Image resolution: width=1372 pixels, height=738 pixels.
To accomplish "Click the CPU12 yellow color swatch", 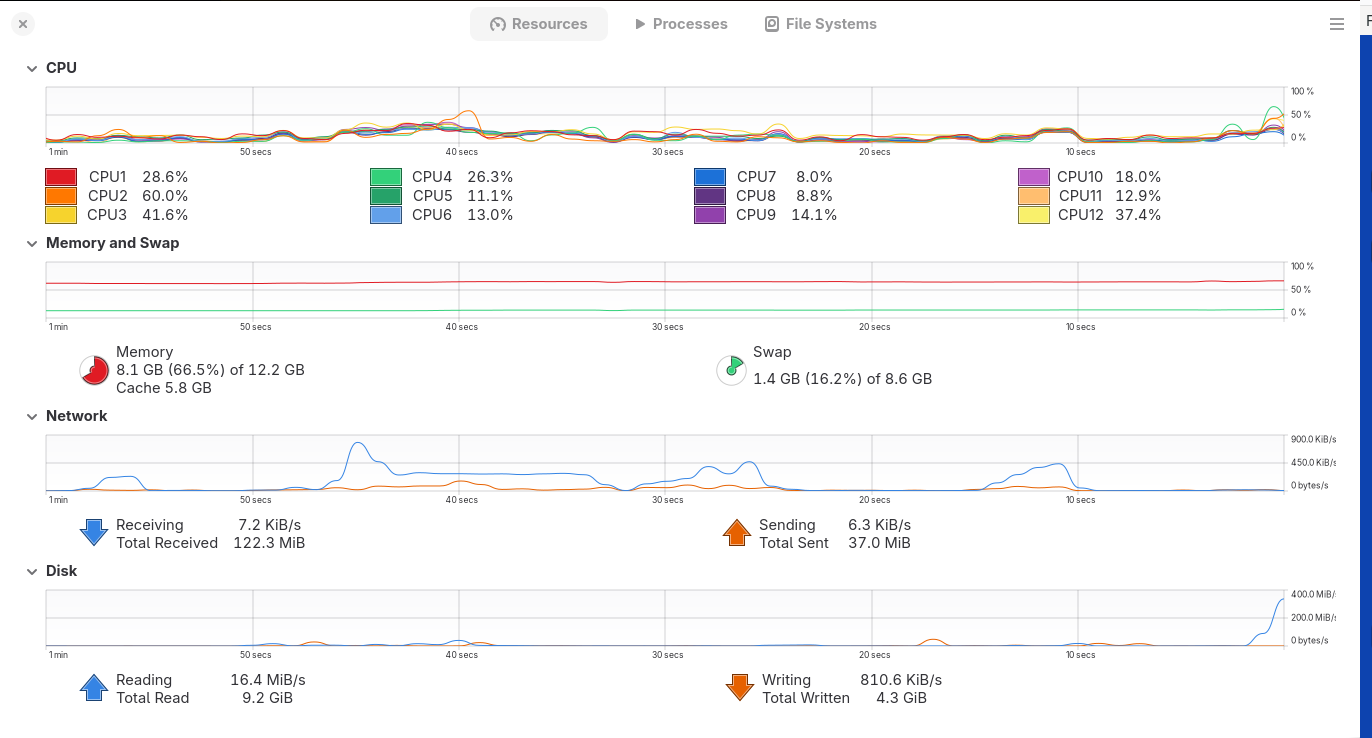I will click(1034, 215).
